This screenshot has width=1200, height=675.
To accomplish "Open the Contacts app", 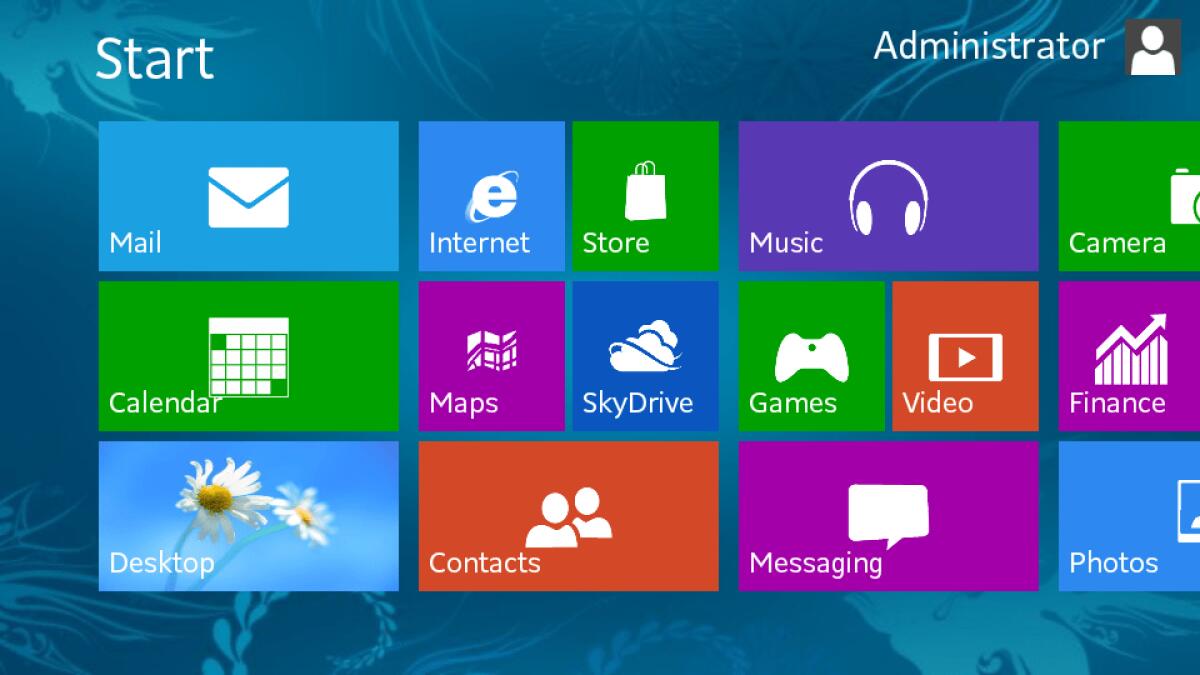I will (x=568, y=516).
